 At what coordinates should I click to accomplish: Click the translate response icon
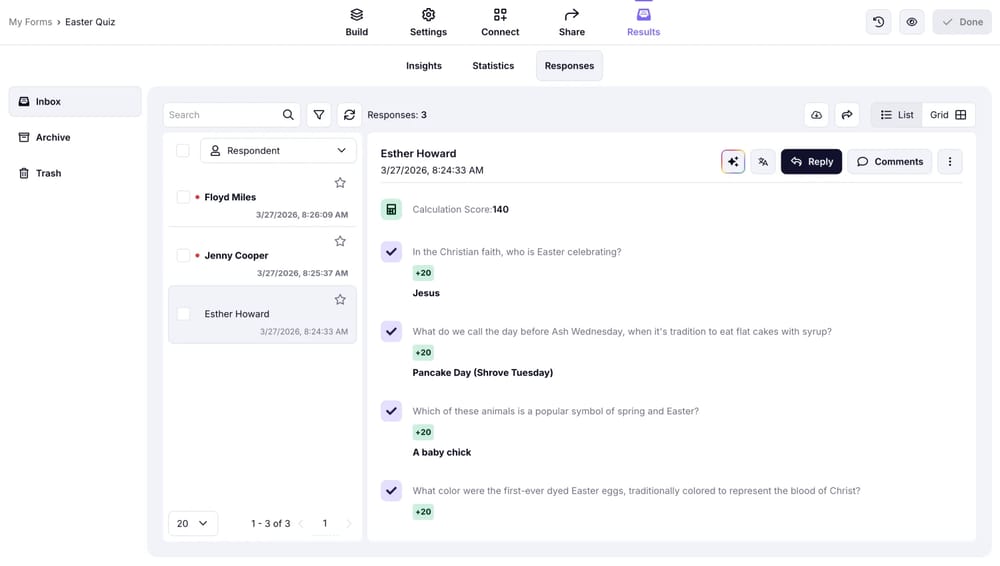coord(763,162)
